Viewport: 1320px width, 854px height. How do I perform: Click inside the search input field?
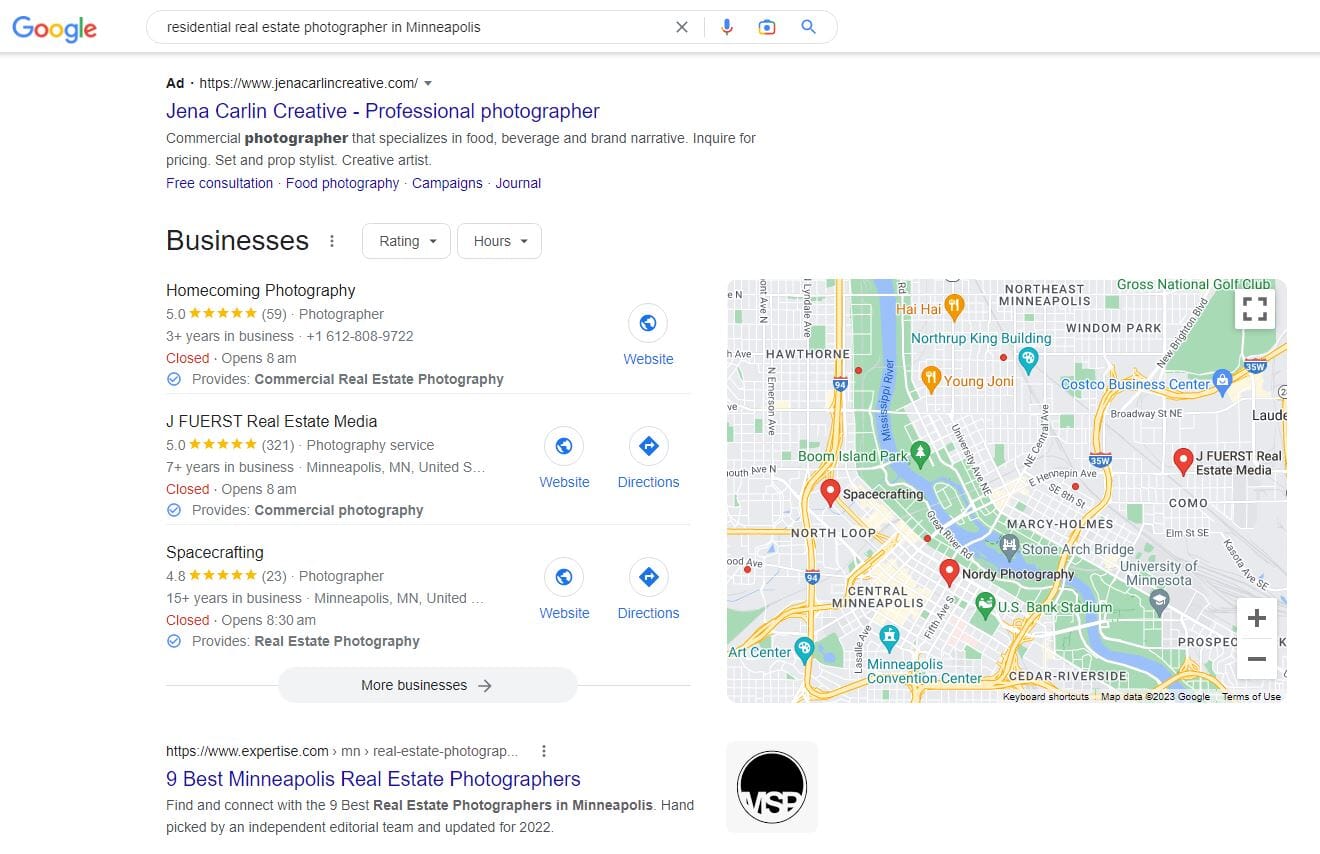click(x=400, y=27)
